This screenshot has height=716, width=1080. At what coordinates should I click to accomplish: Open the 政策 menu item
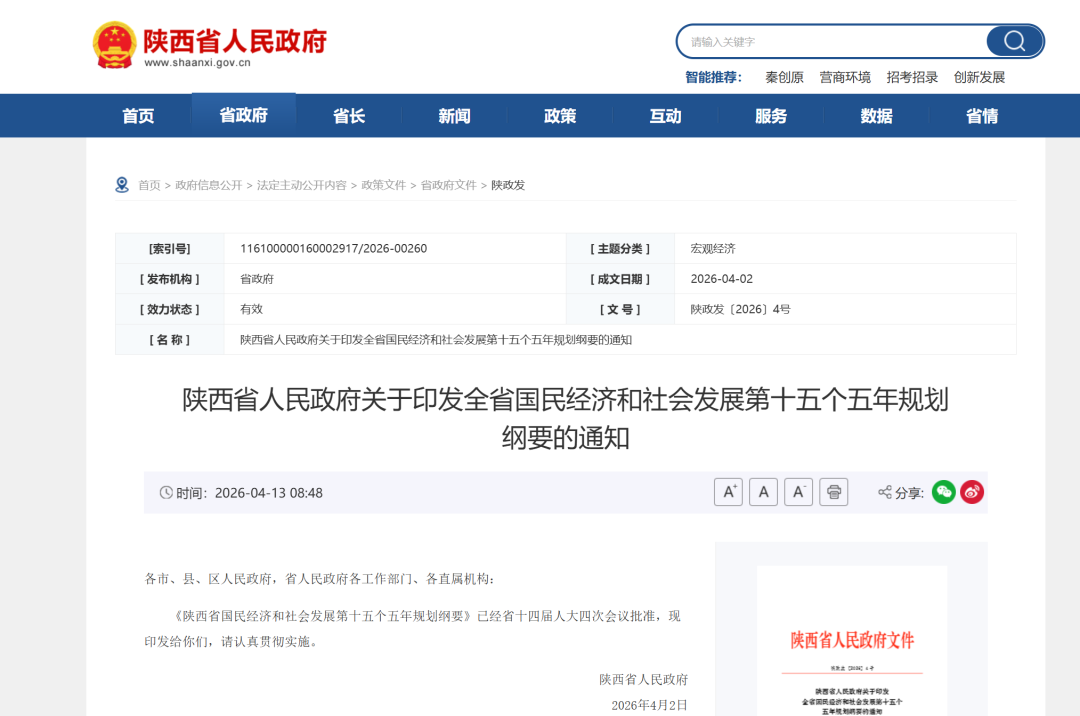pyautogui.click(x=560, y=115)
